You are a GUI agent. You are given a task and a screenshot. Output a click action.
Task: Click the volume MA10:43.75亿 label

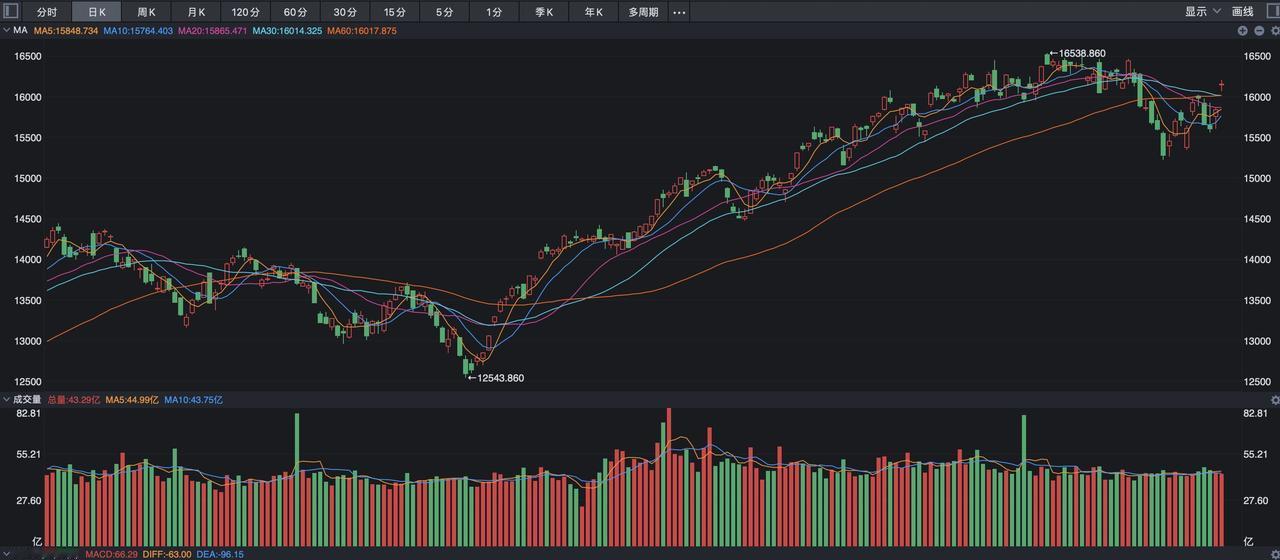pos(194,400)
